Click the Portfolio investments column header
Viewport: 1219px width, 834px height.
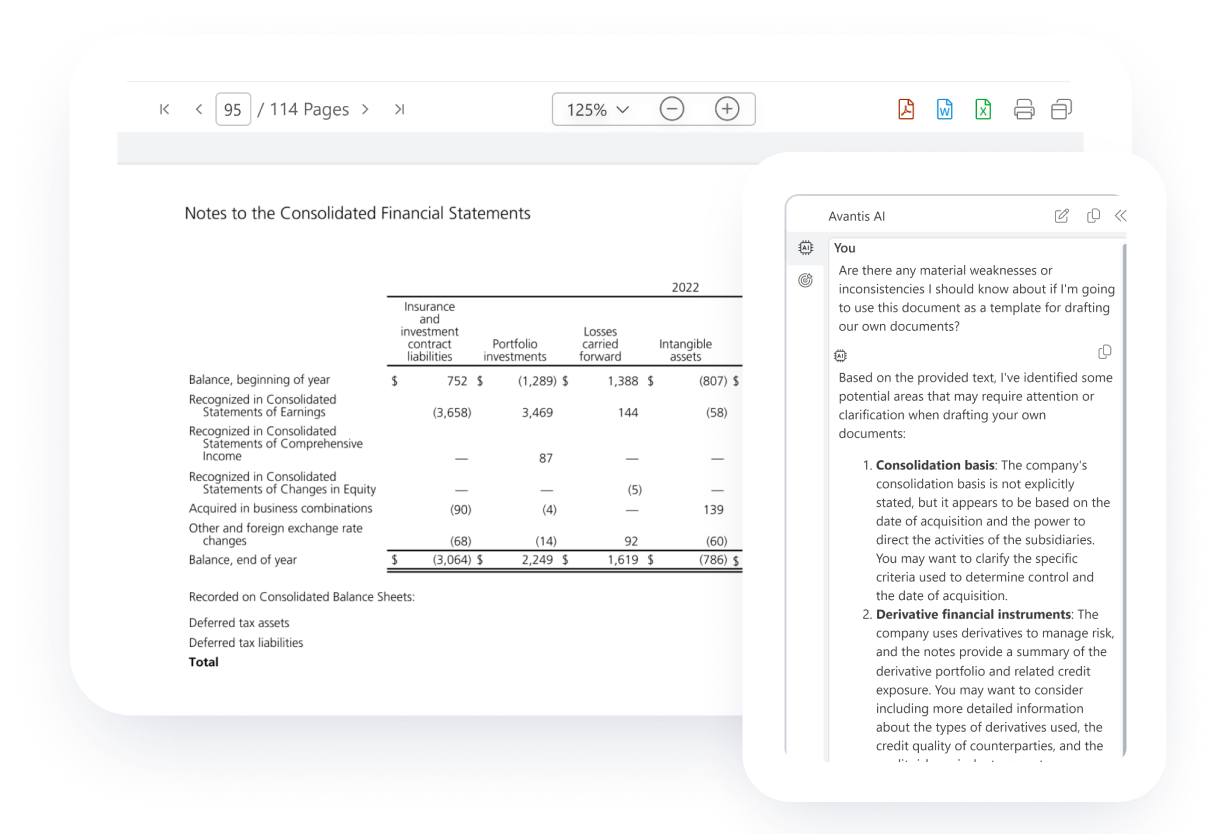(515, 350)
